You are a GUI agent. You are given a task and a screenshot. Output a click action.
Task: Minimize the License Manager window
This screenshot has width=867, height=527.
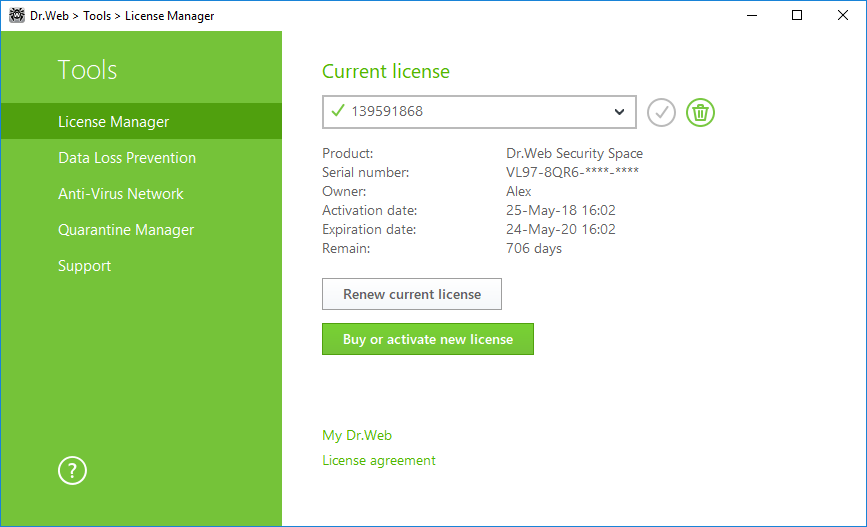[x=751, y=15]
